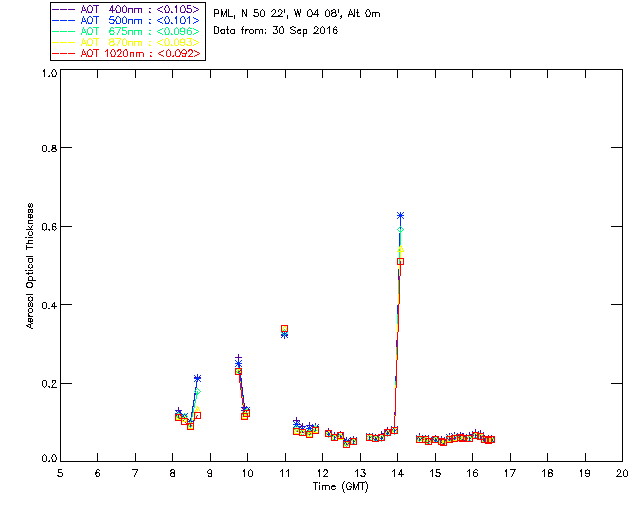
Task: Click the 1.0 y-axis tick label
Action: pos(49,73)
